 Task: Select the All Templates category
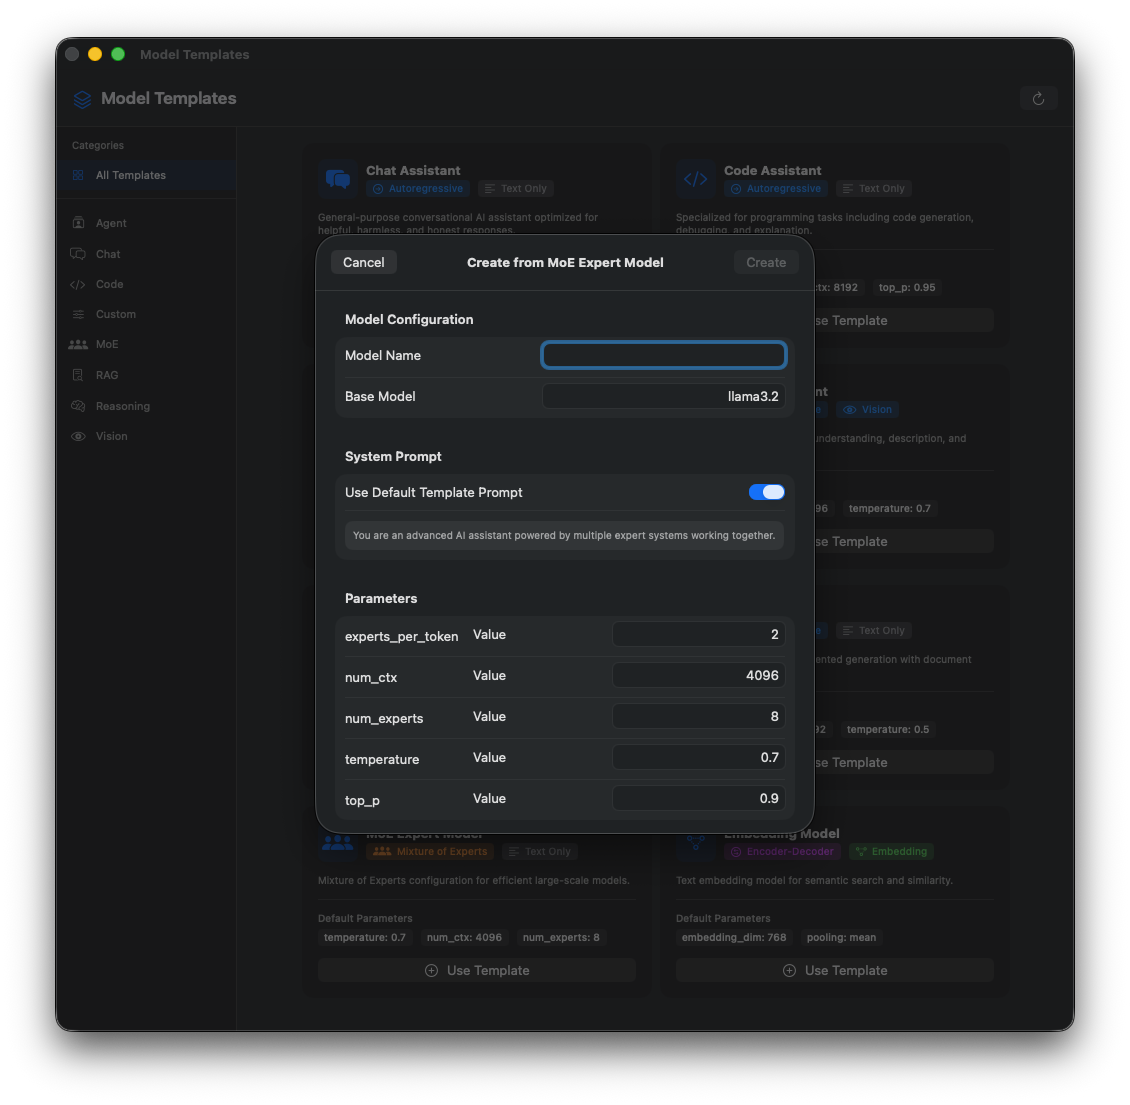point(131,175)
